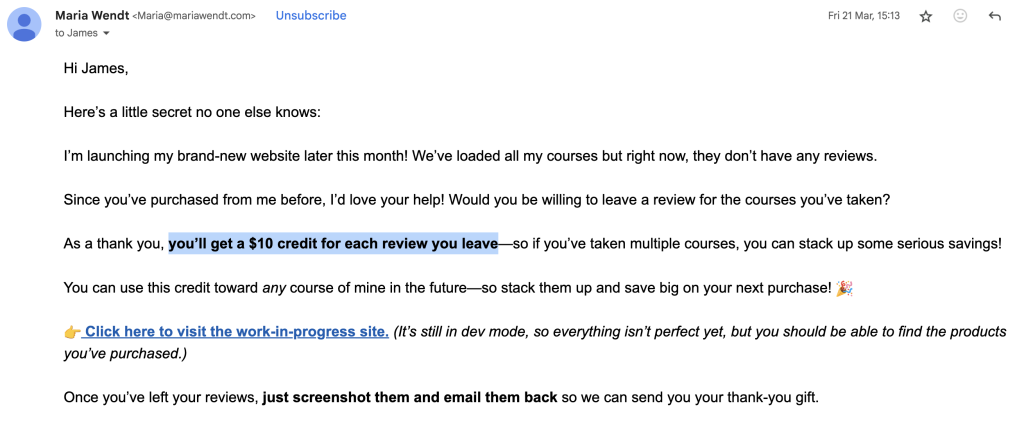Viewport: 1024px width, 428px height.
Task: Open the sender's profile avatar
Action: 24,24
